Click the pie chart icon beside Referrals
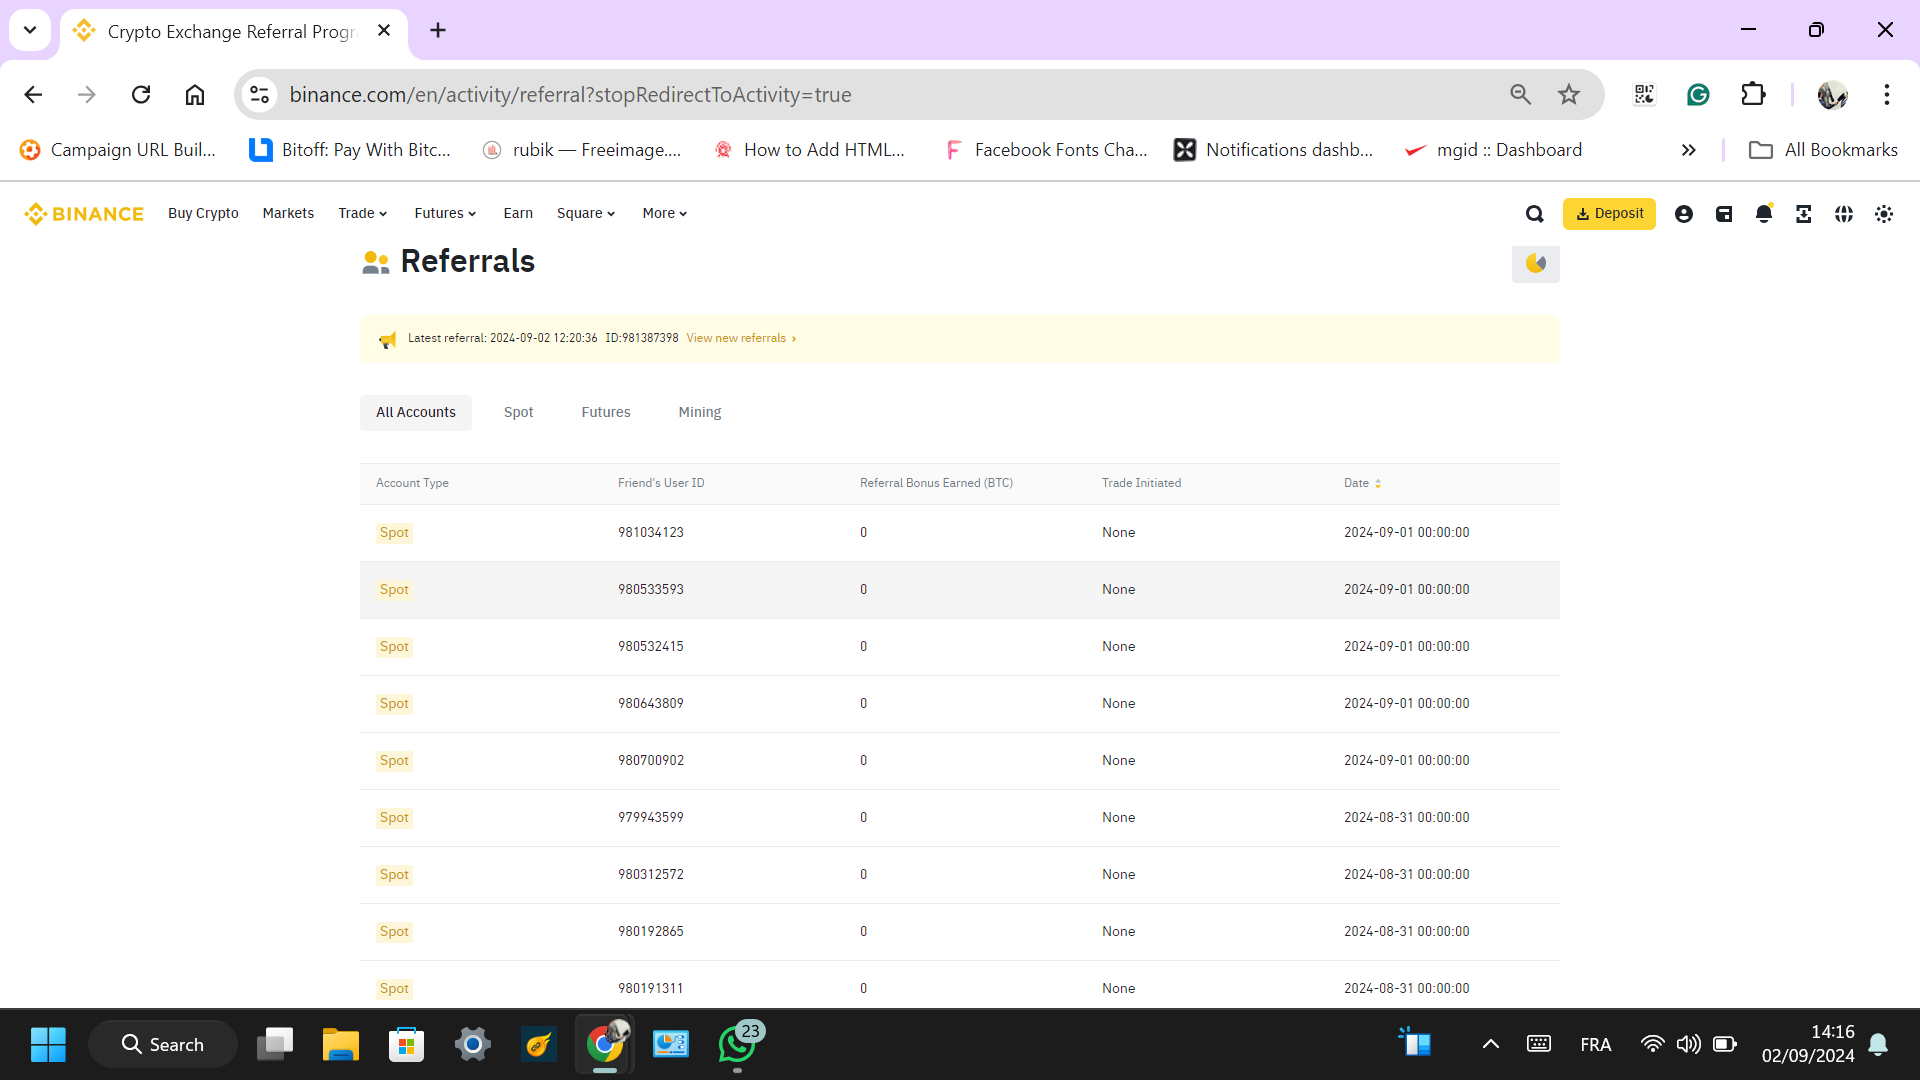The image size is (1920, 1080). click(x=1535, y=264)
